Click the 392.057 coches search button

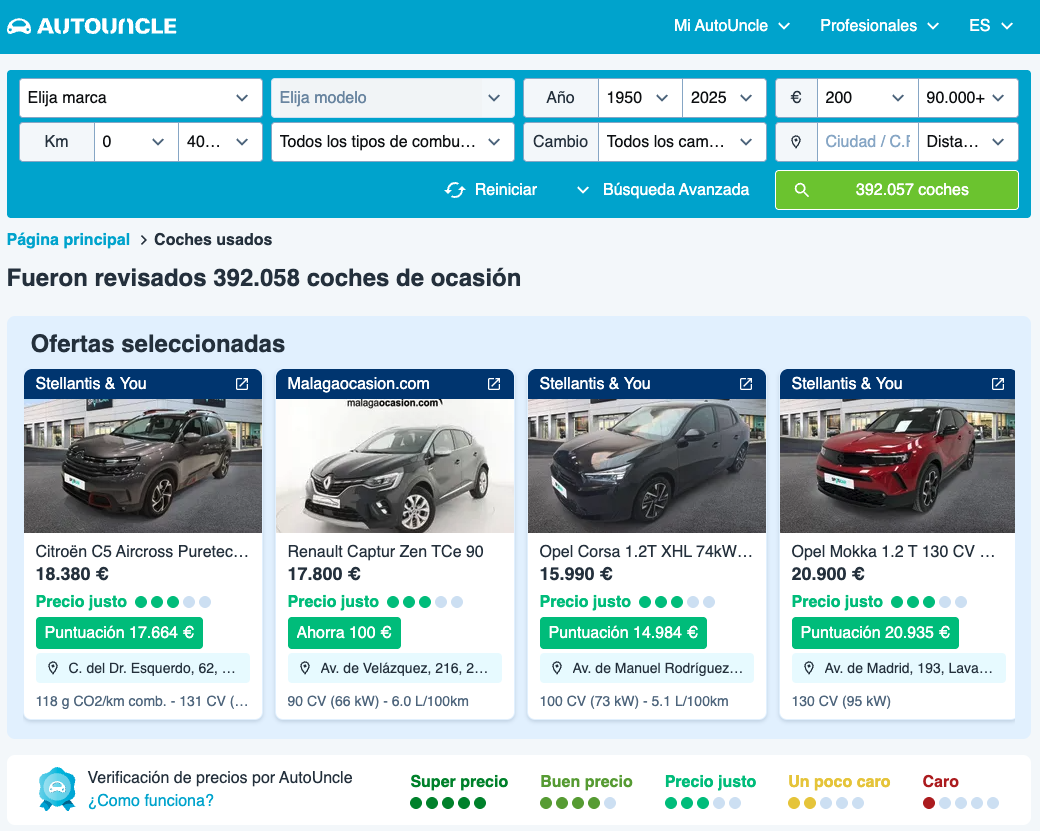(897, 190)
